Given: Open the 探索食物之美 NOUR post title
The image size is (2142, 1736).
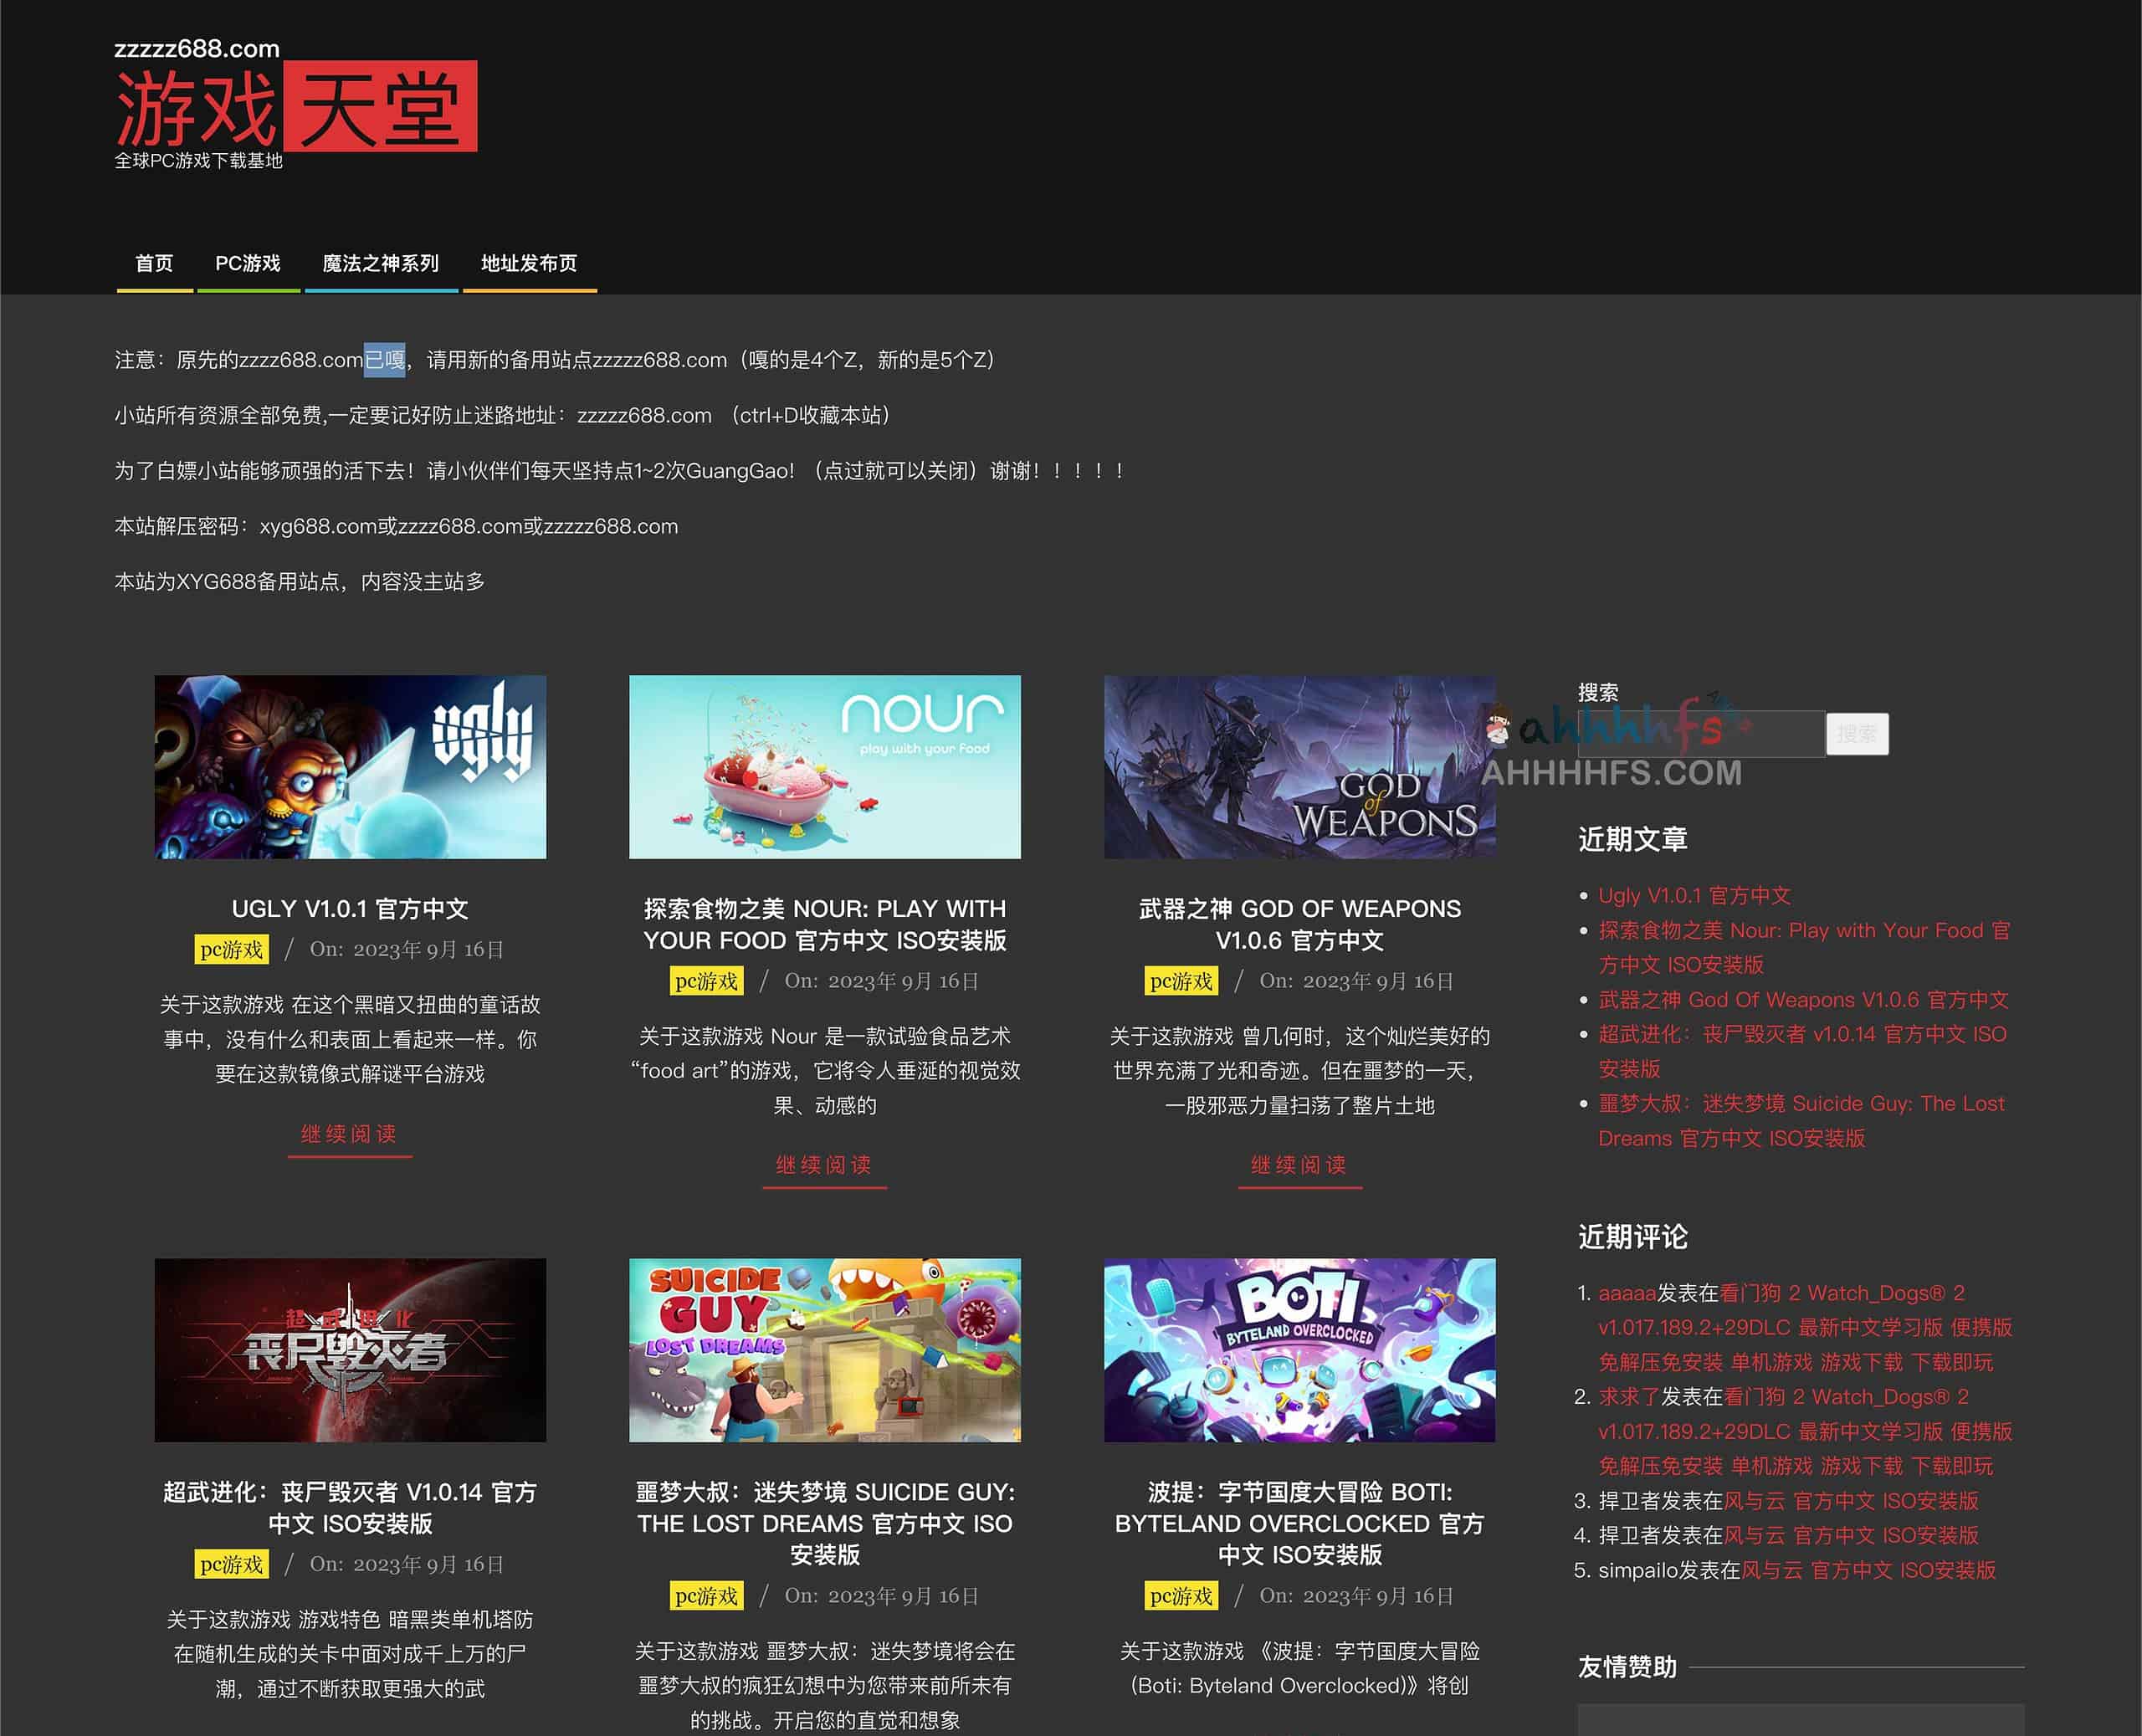Looking at the screenshot, I should point(824,924).
